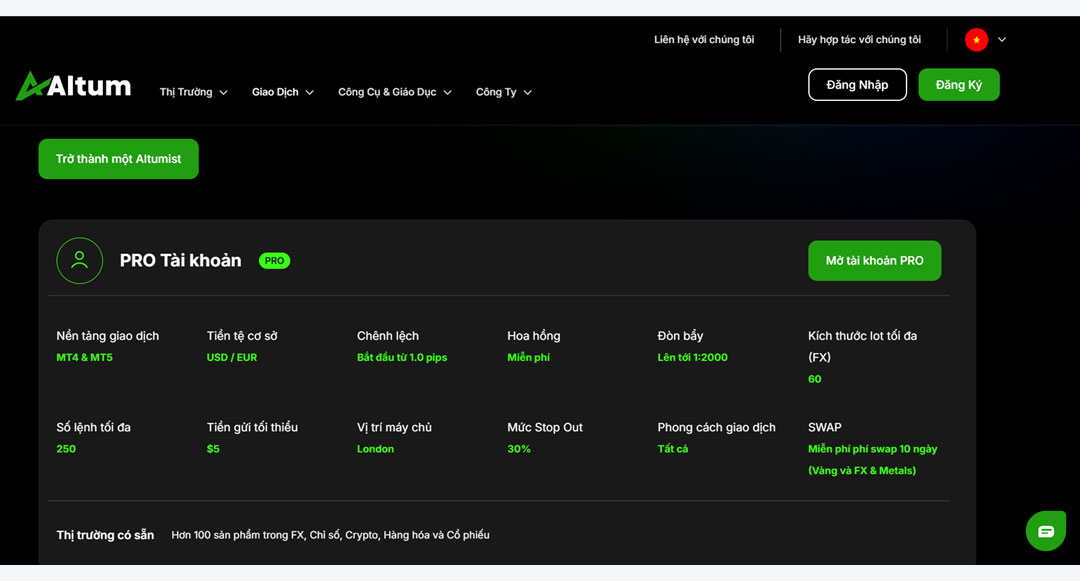
Task: Click the Miễn phí commission value
Action: (x=528, y=357)
